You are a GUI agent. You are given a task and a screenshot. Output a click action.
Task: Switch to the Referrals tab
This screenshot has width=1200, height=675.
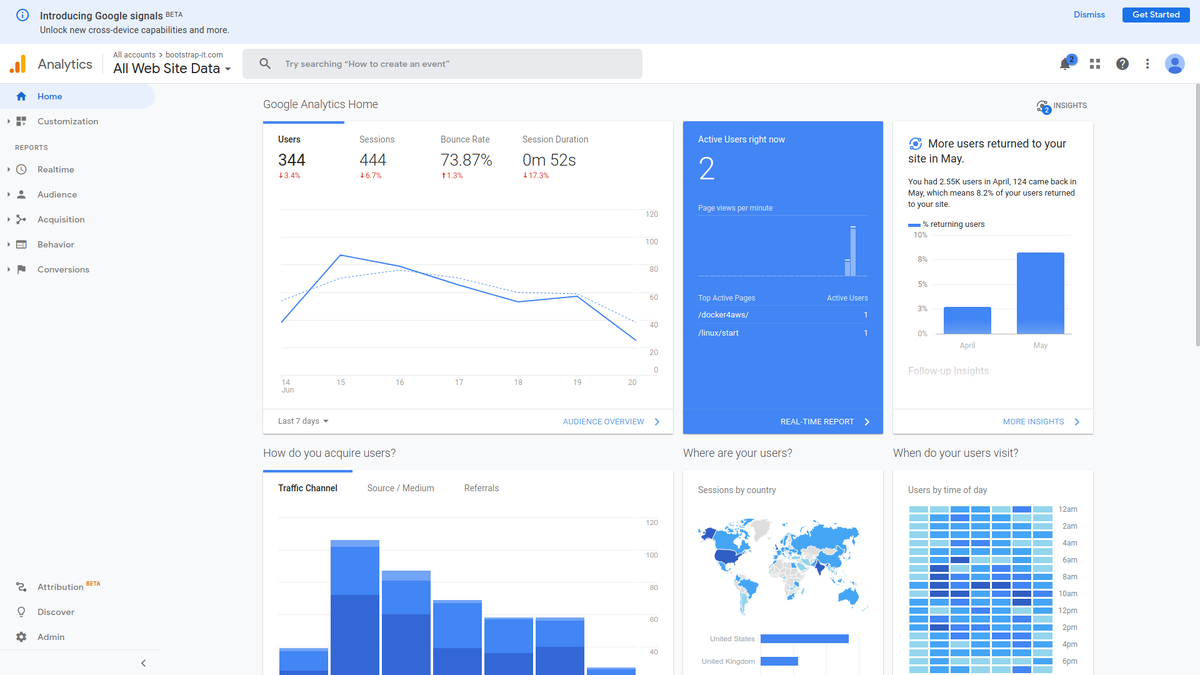481,488
